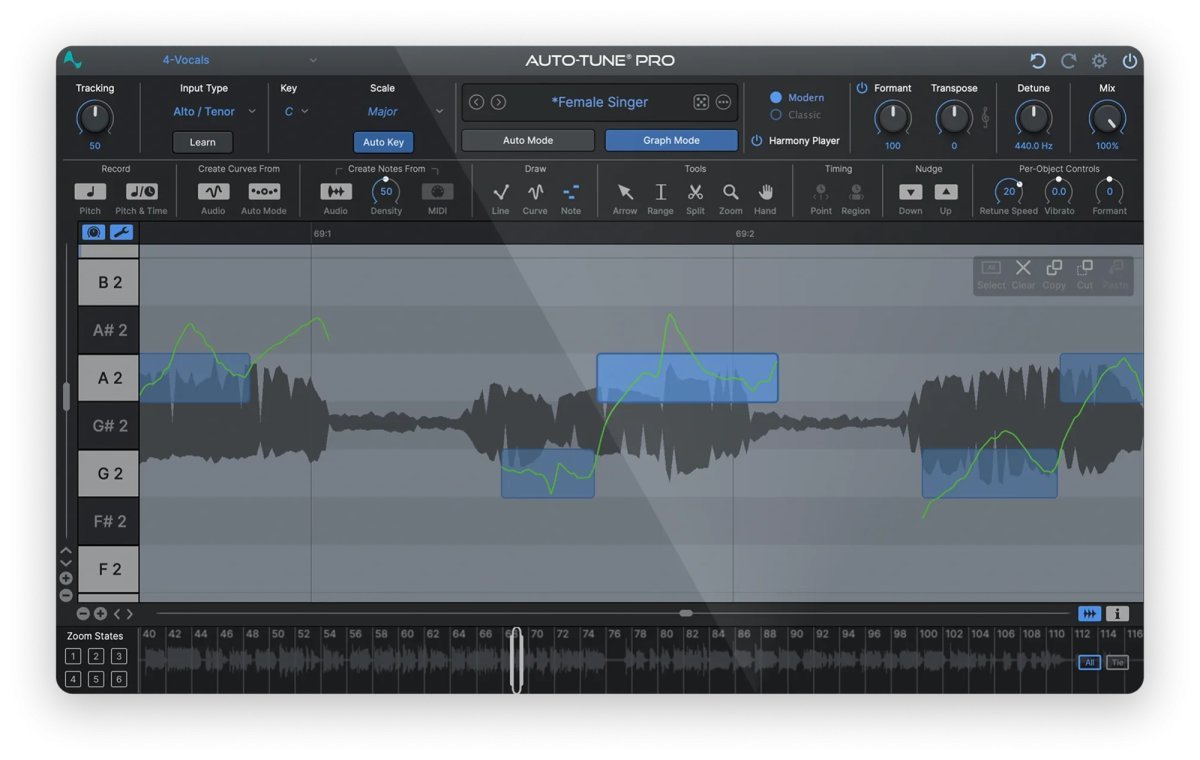Screen dimensions: 1200x760
Task: Toggle Formant power switch
Action: click(862, 88)
